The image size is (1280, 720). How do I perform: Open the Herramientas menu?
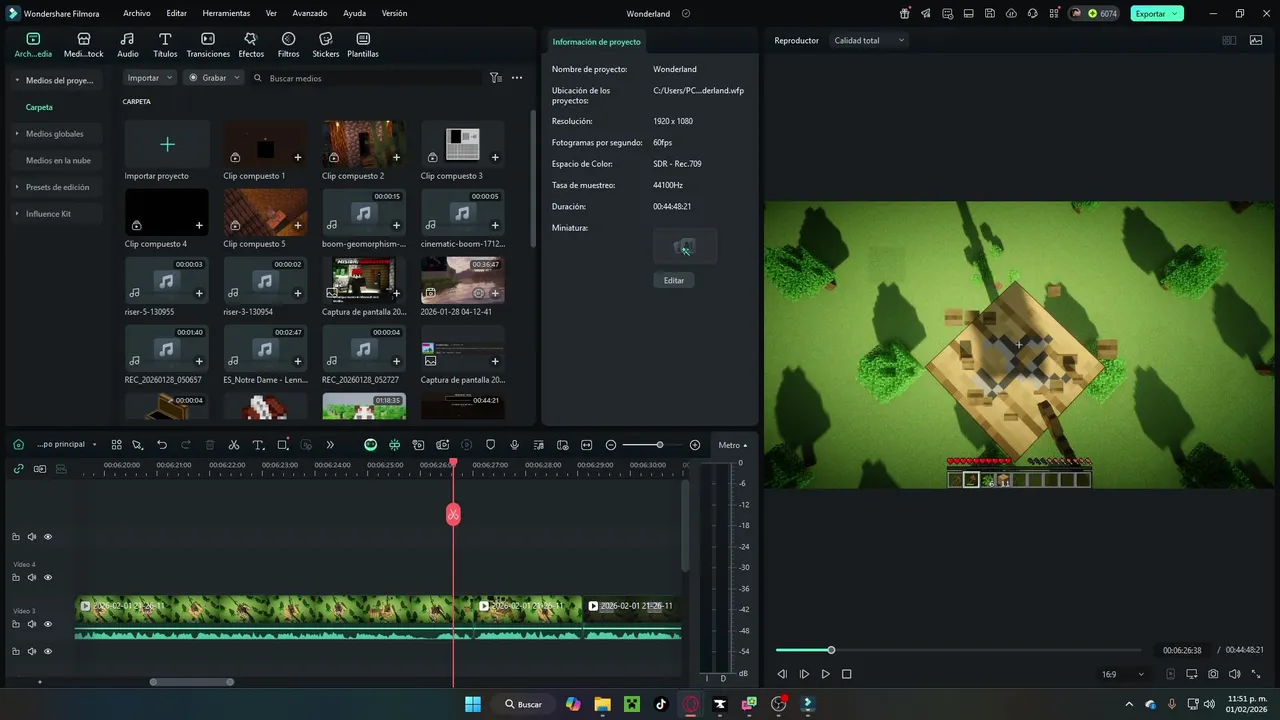tap(226, 13)
